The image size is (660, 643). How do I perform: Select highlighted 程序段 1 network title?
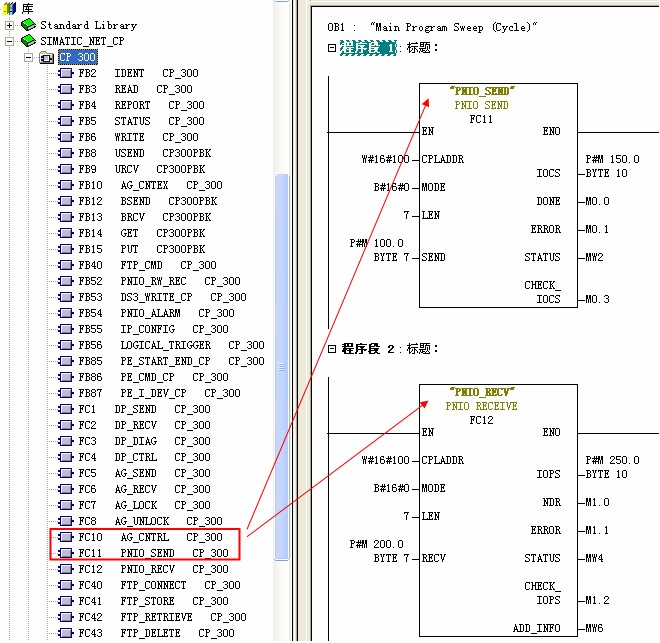pyautogui.click(x=368, y=48)
